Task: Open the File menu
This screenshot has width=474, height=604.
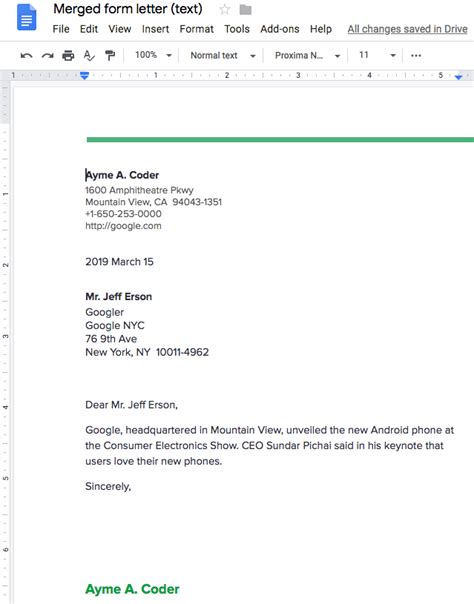Action: point(61,29)
